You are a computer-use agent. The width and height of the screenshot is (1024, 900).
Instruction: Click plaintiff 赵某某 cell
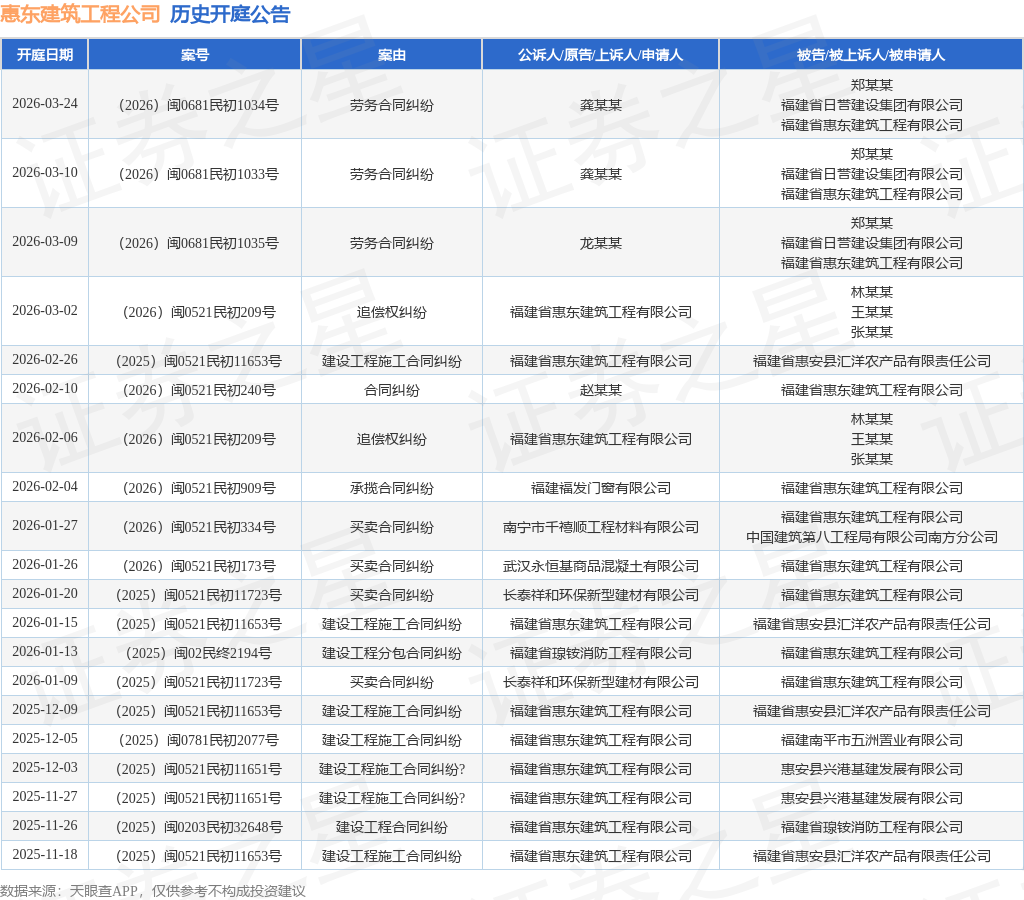click(x=601, y=391)
